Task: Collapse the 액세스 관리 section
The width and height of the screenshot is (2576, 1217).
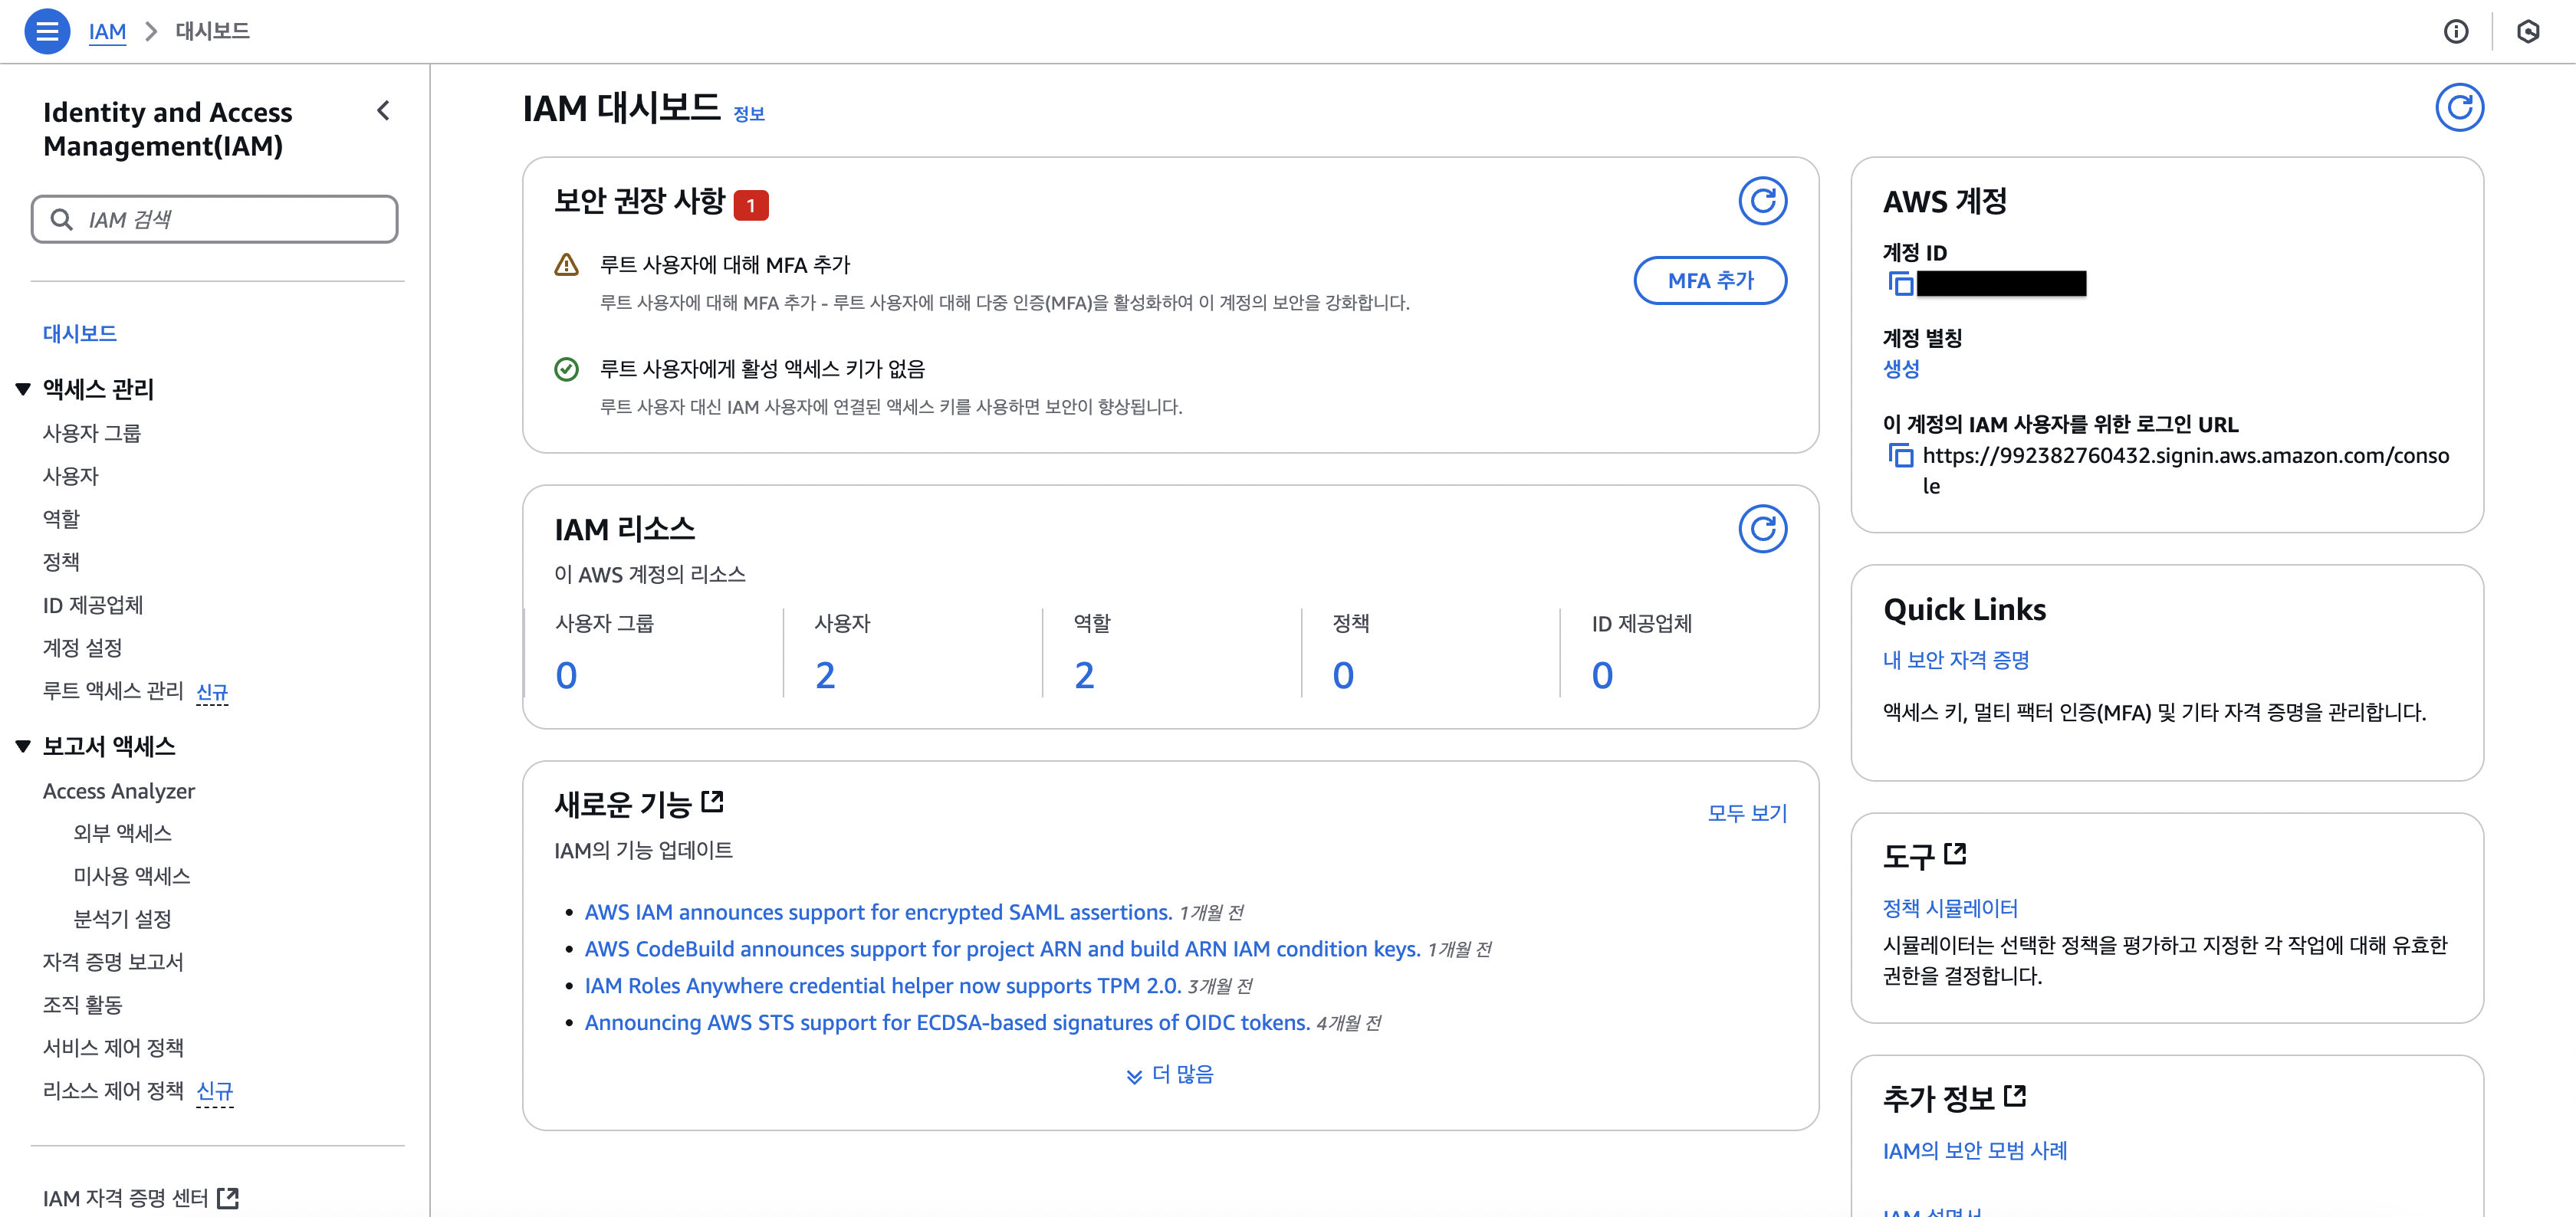Action: [23, 389]
